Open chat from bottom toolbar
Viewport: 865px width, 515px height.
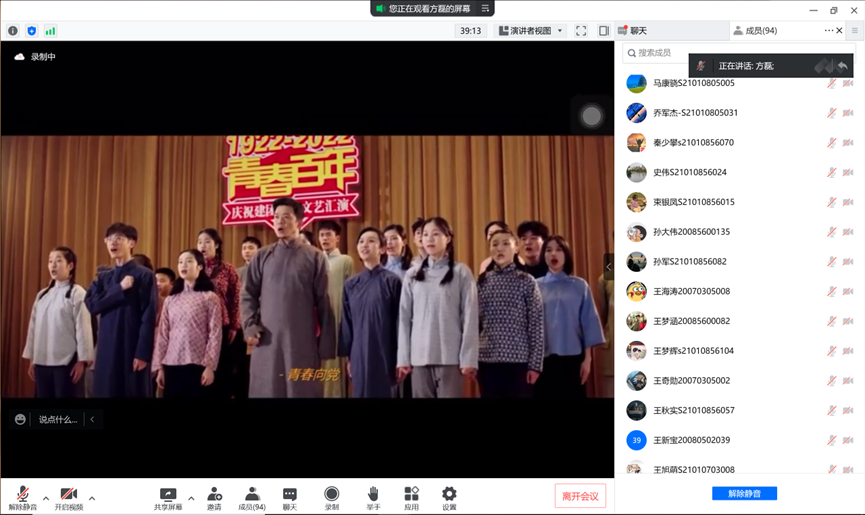click(290, 498)
